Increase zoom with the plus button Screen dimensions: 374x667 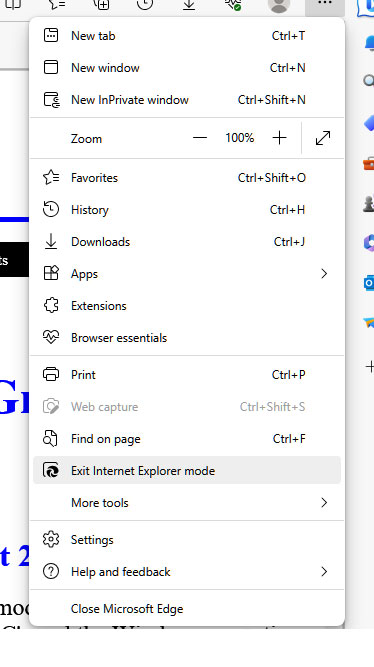280,138
